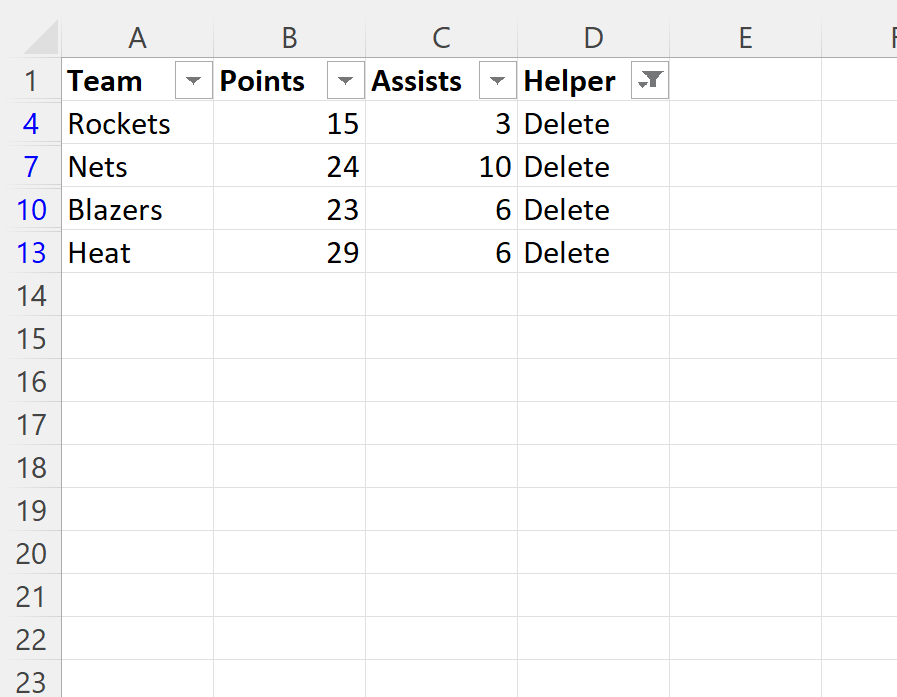The image size is (897, 697).
Task: Select row 10 header
Action: click(x=31, y=210)
